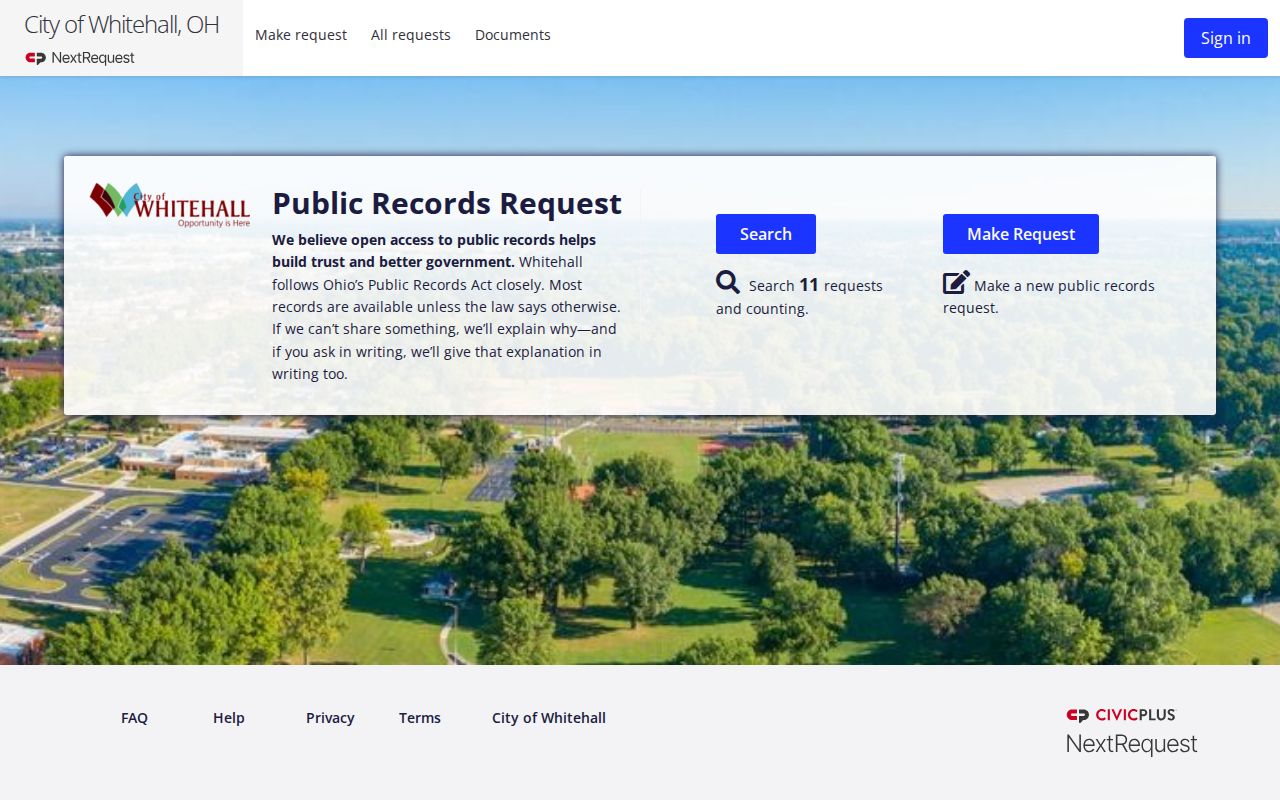This screenshot has height=800, width=1280.
Task: Open the Help footer link
Action: [x=229, y=718]
